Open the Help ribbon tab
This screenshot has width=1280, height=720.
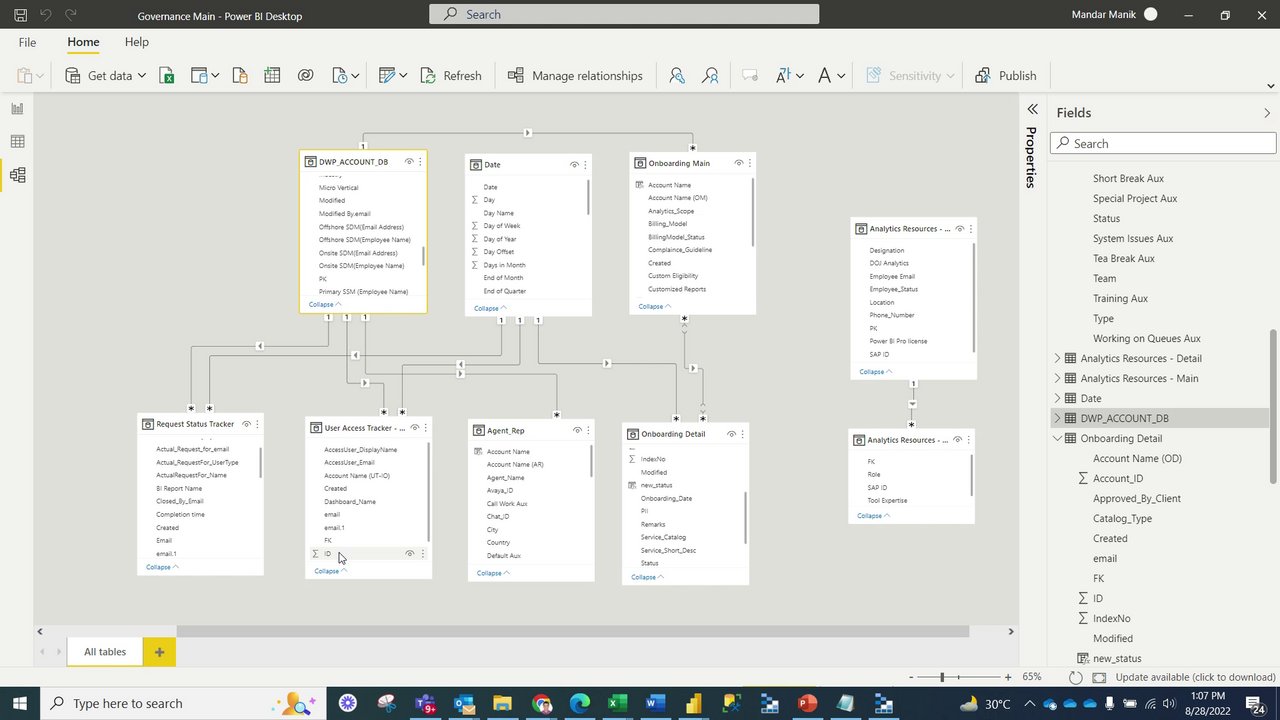coord(137,42)
